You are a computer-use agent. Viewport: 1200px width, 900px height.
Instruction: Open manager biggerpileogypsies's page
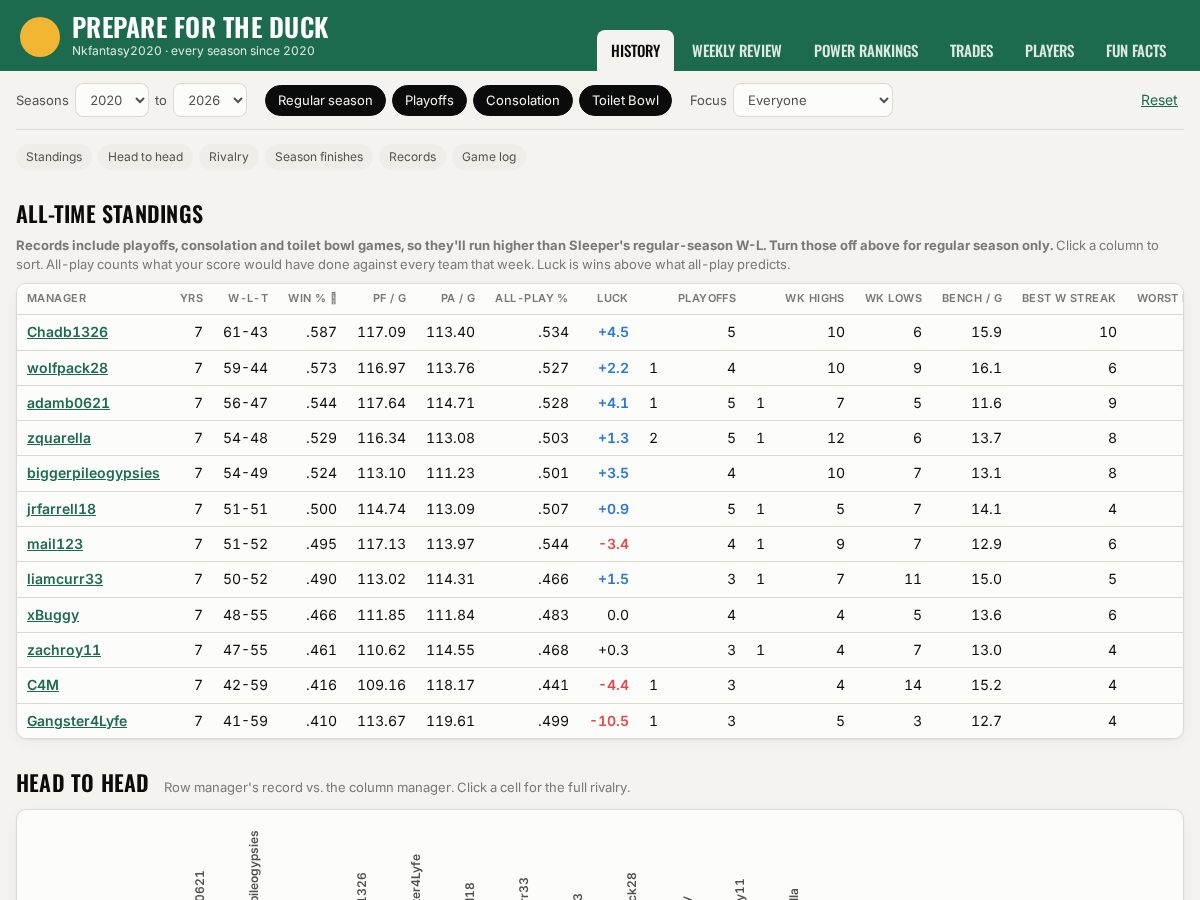93,473
